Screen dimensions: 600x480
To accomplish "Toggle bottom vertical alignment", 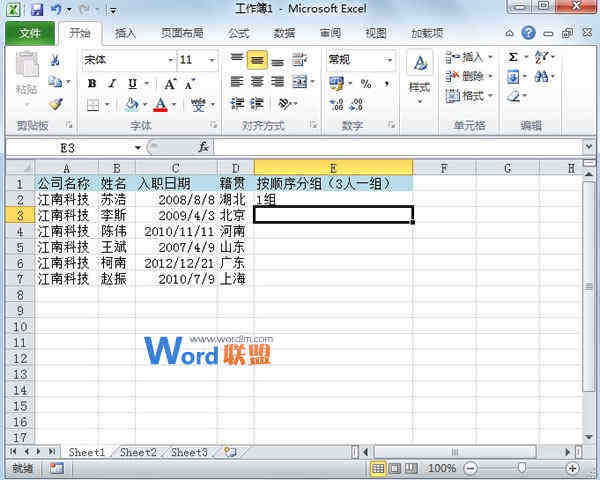I will [277, 61].
